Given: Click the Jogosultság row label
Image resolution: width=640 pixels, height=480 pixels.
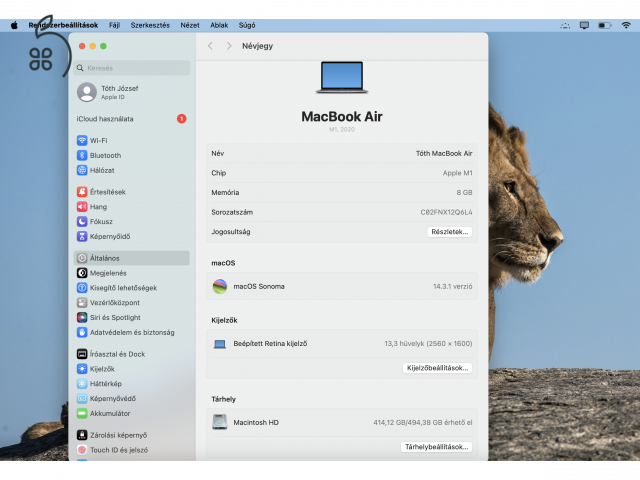Looking at the screenshot, I should click(x=231, y=232).
